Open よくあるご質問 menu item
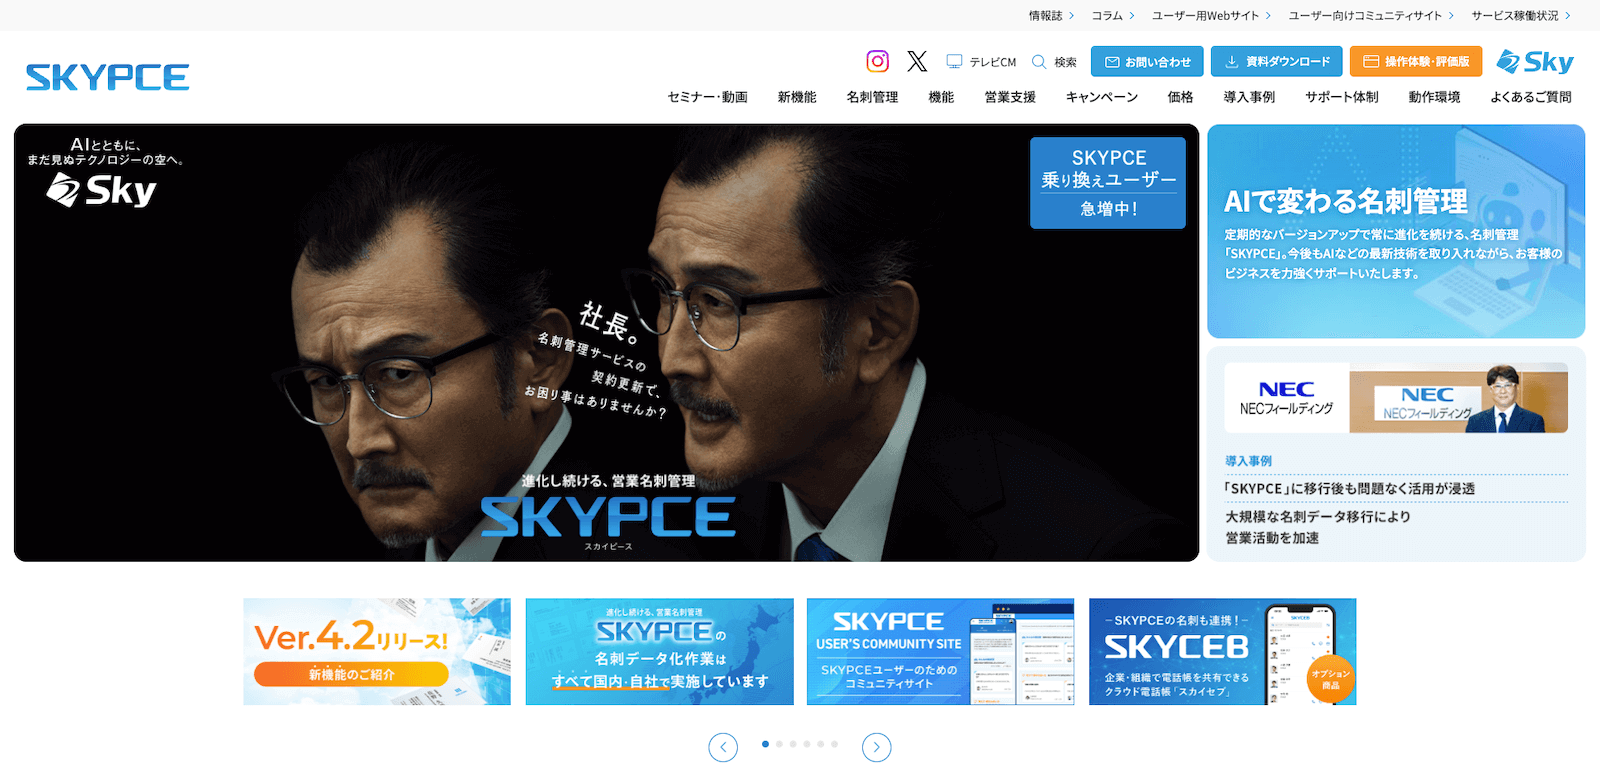The height and width of the screenshot is (776, 1600). pos(1531,97)
